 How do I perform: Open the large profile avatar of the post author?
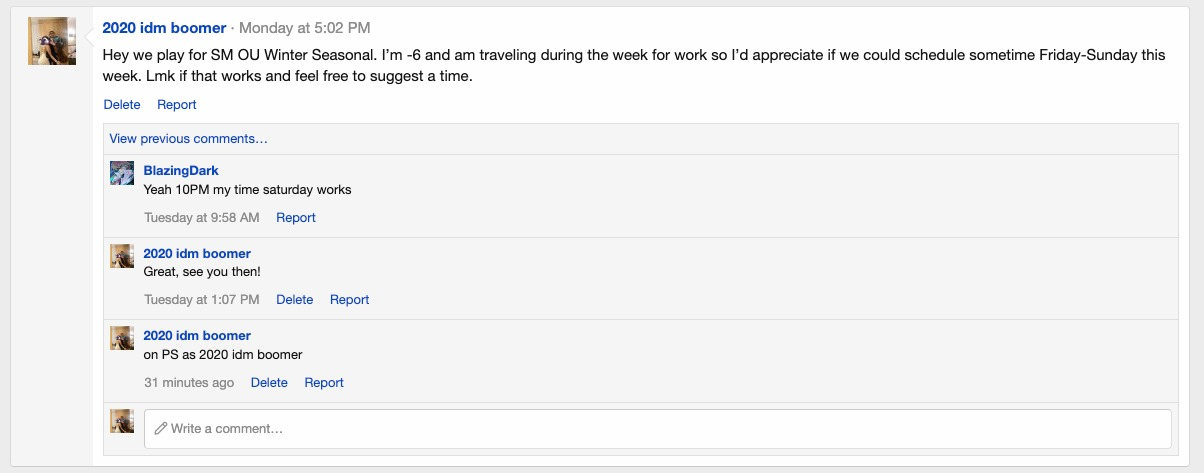tap(52, 41)
